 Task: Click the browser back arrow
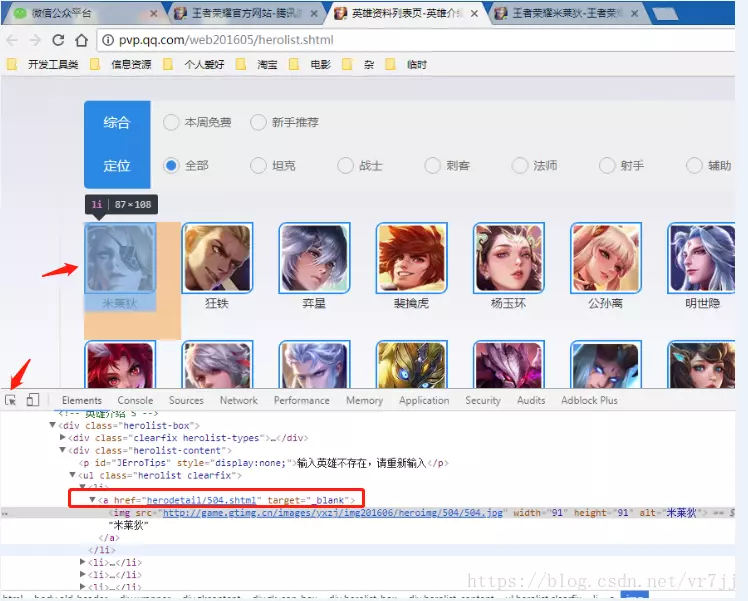point(12,40)
